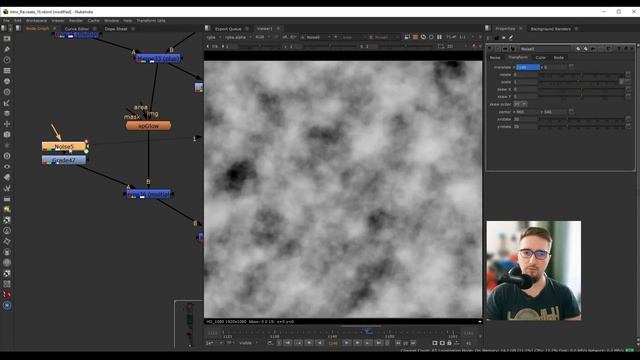Adjust the xrotate slider
The height and width of the screenshot is (360, 640).
tap(582, 119)
